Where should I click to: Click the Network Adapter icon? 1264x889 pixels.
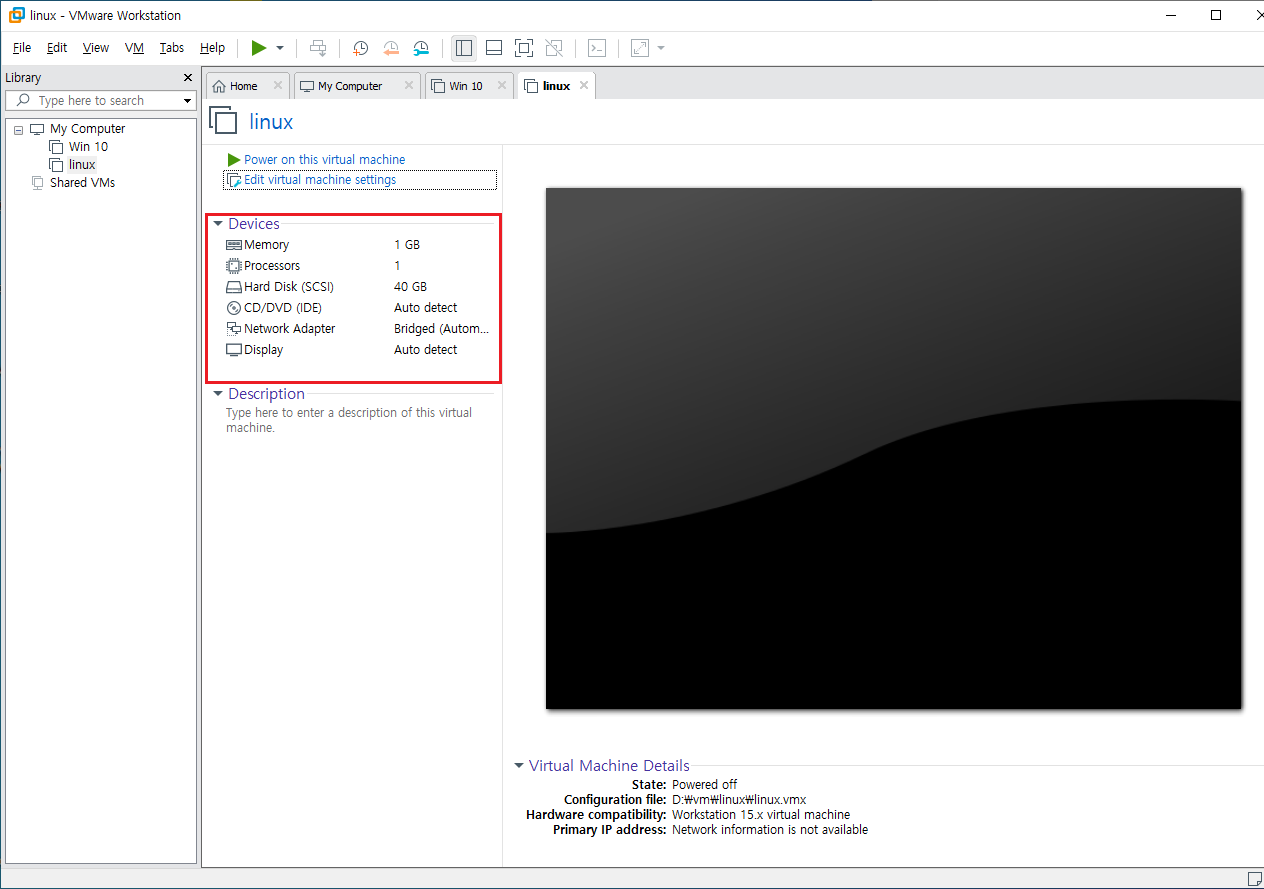(x=234, y=329)
